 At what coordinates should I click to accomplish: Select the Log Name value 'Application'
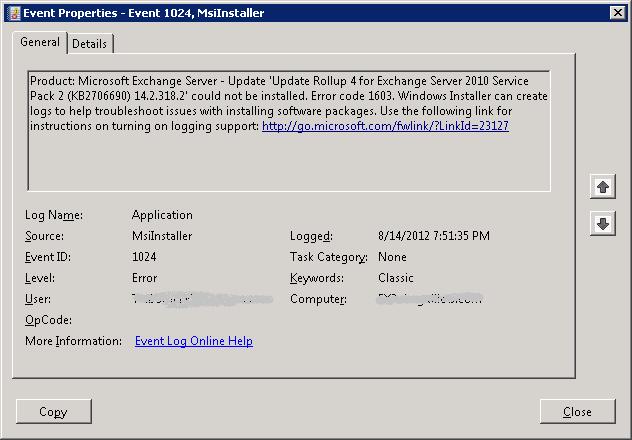click(162, 215)
